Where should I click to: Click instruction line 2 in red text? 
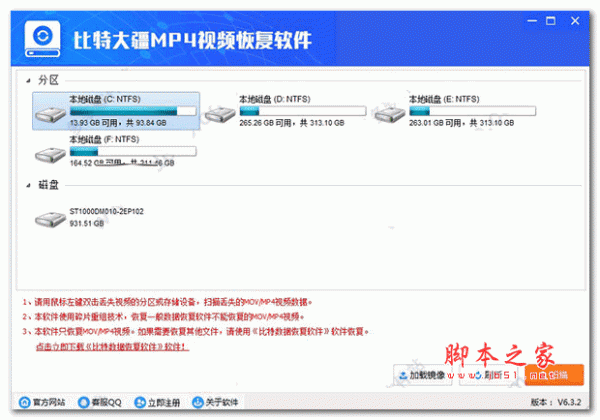point(163,317)
